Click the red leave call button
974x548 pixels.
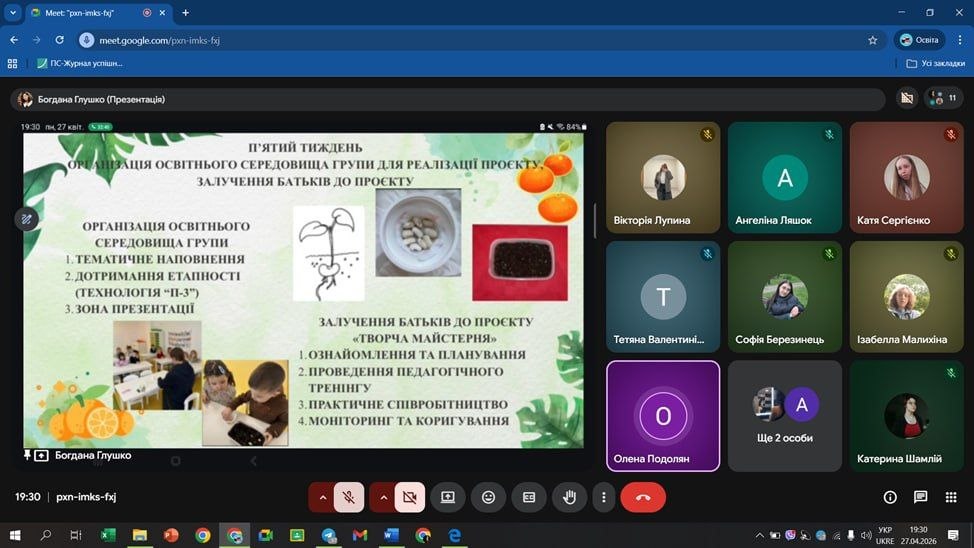point(642,497)
